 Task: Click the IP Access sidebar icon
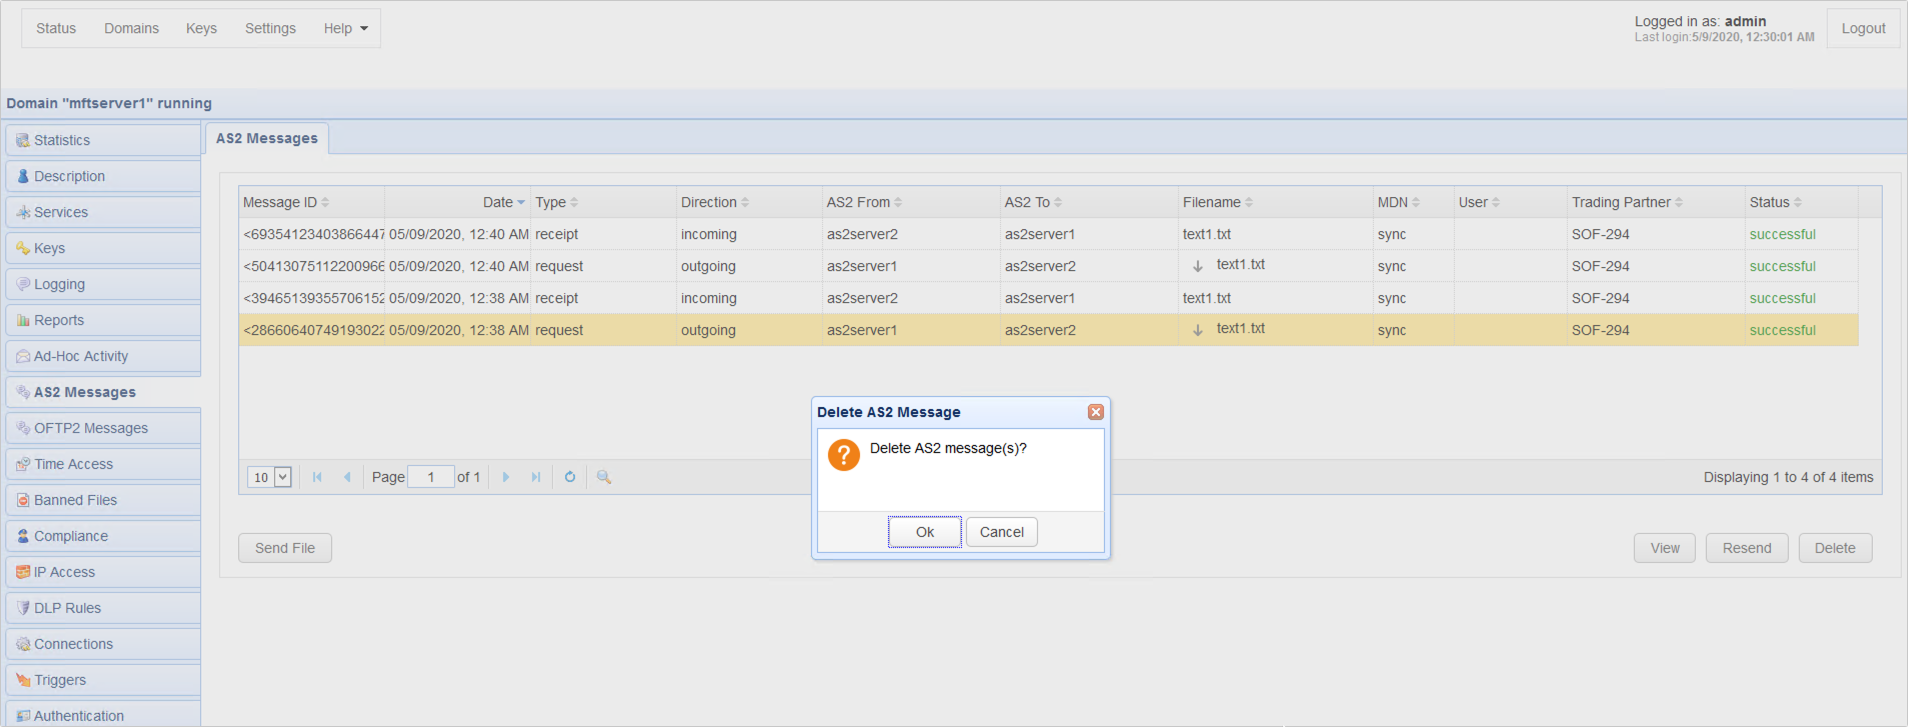[x=23, y=573]
